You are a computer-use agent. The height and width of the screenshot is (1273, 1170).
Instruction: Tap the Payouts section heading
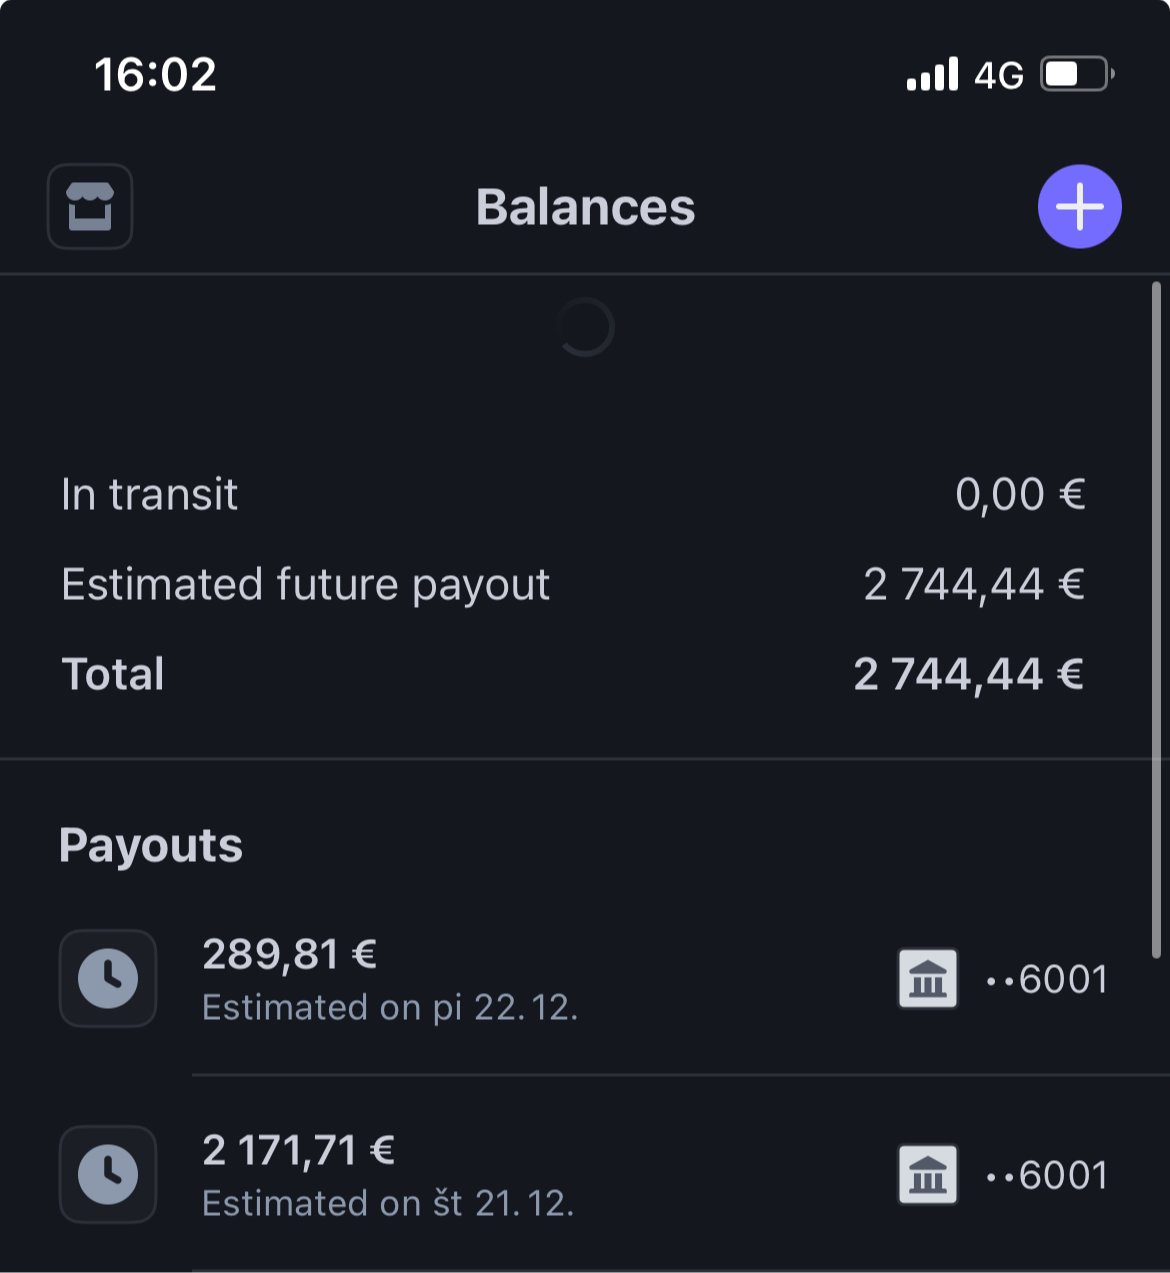(x=150, y=845)
